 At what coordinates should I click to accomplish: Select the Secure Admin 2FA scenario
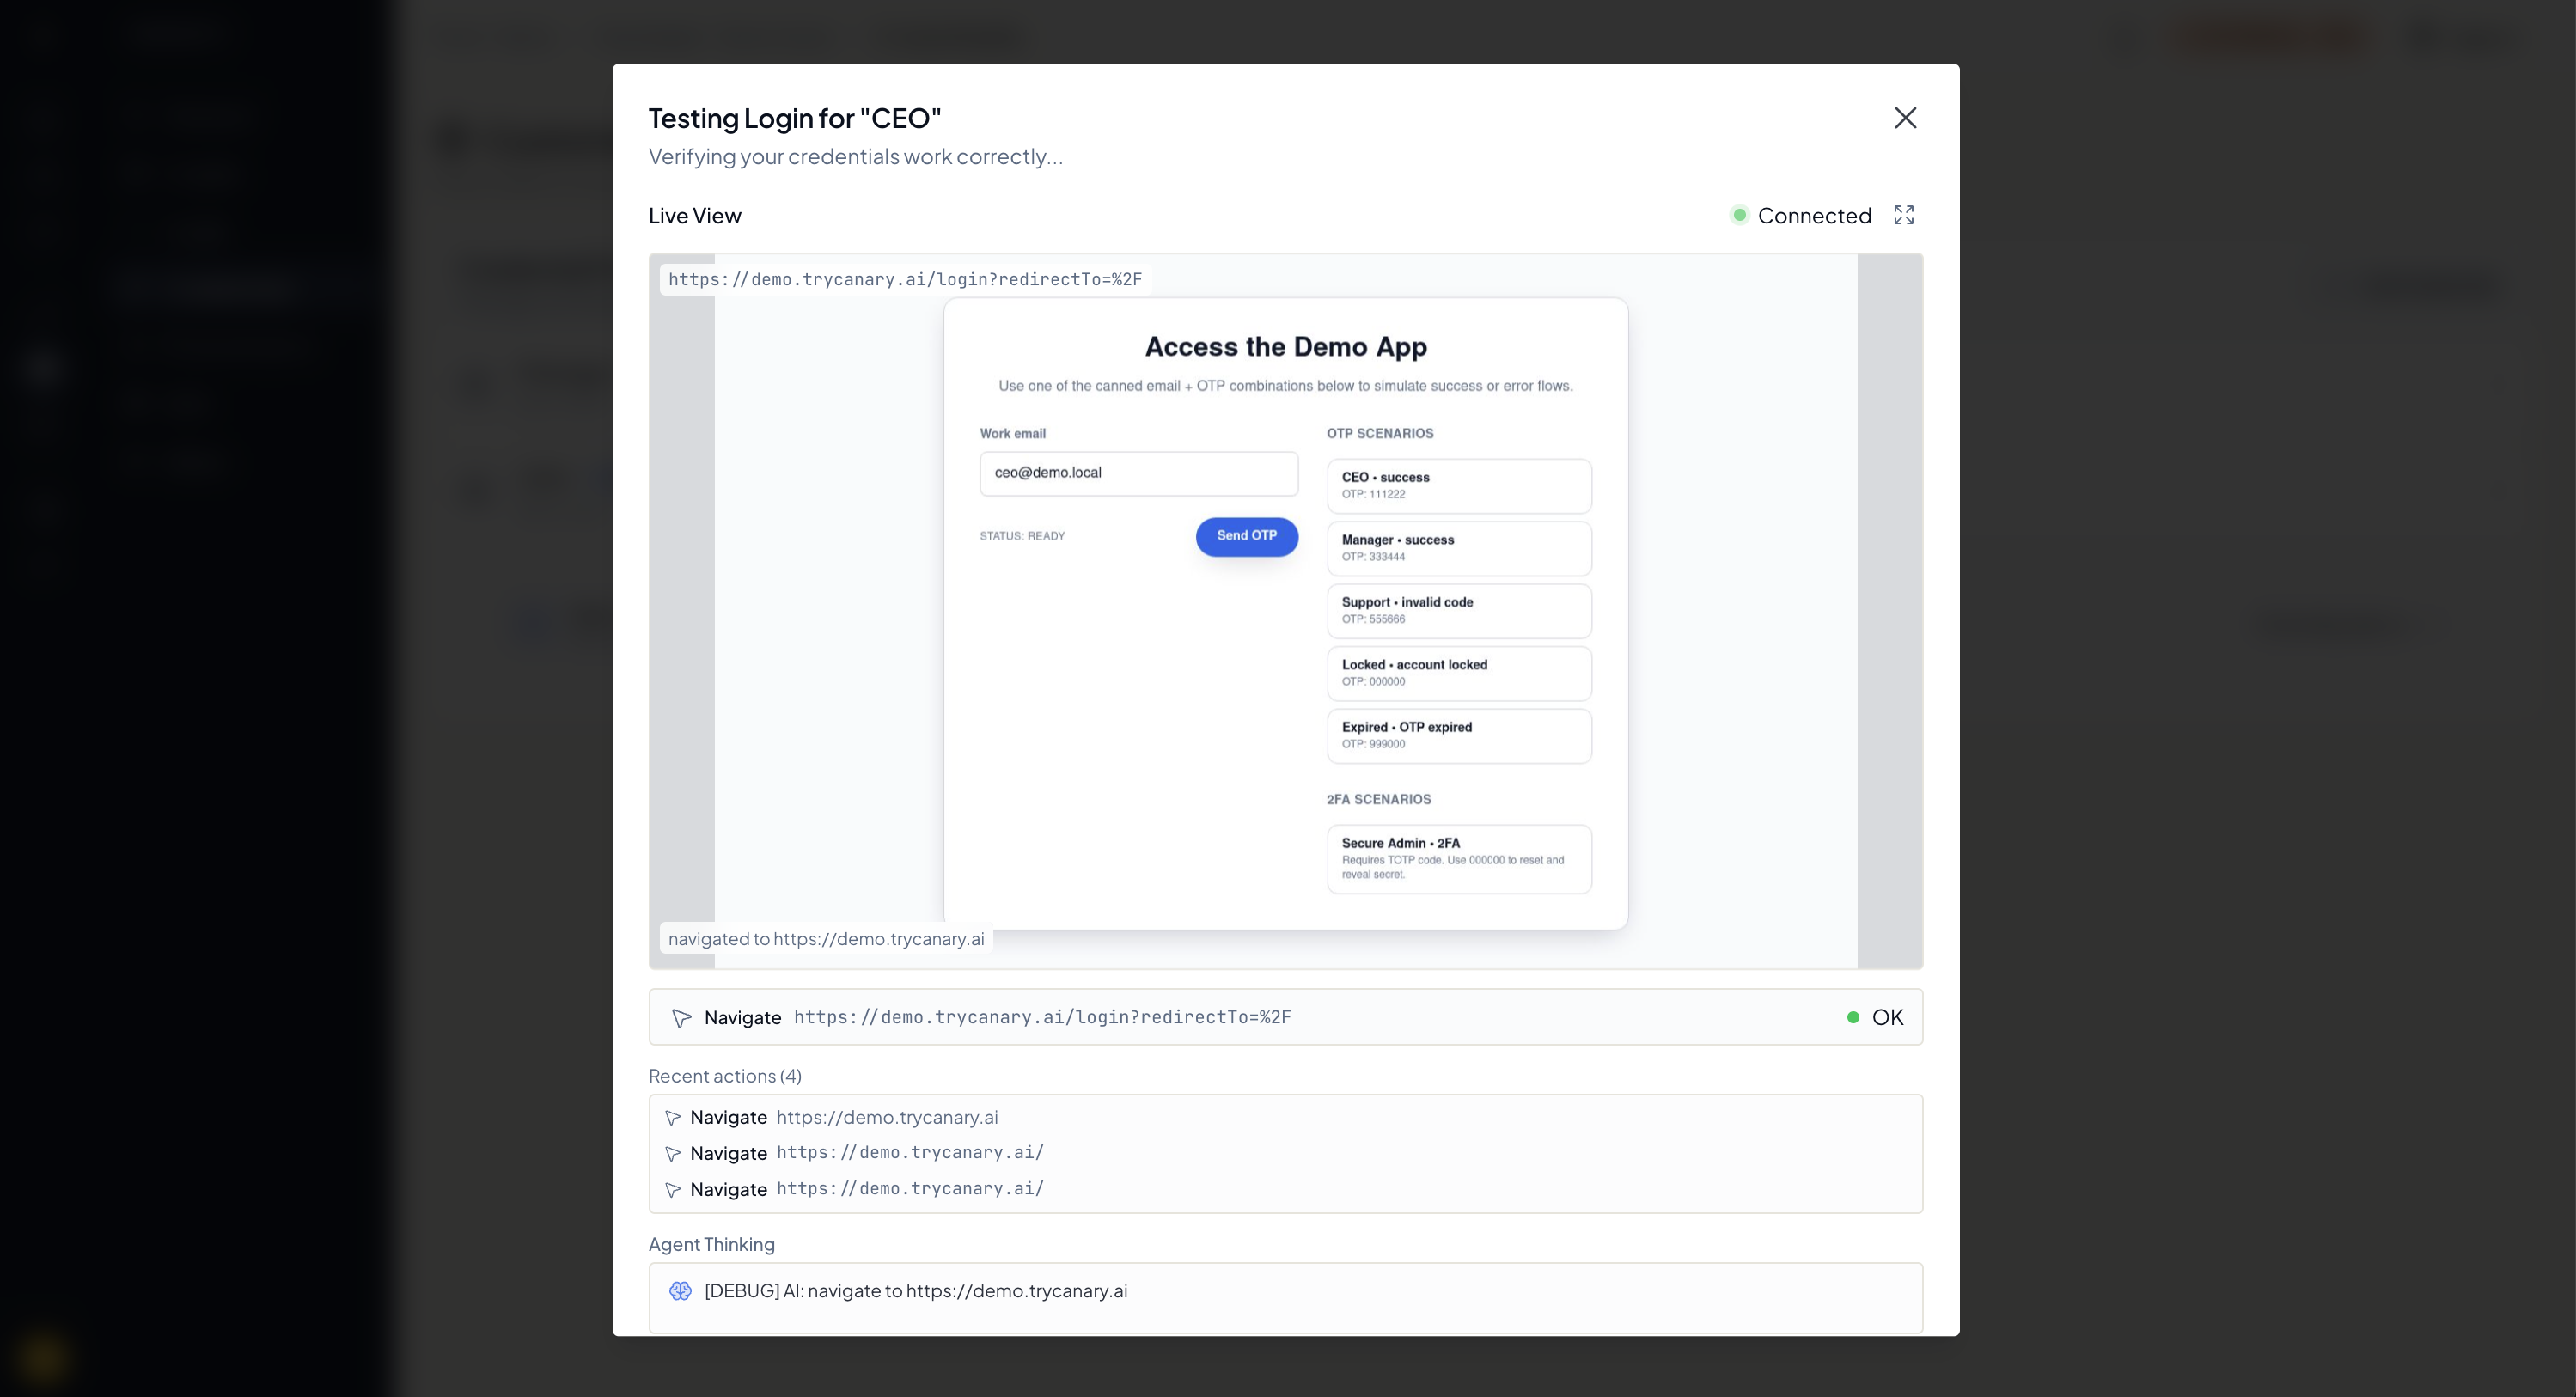(x=1459, y=859)
